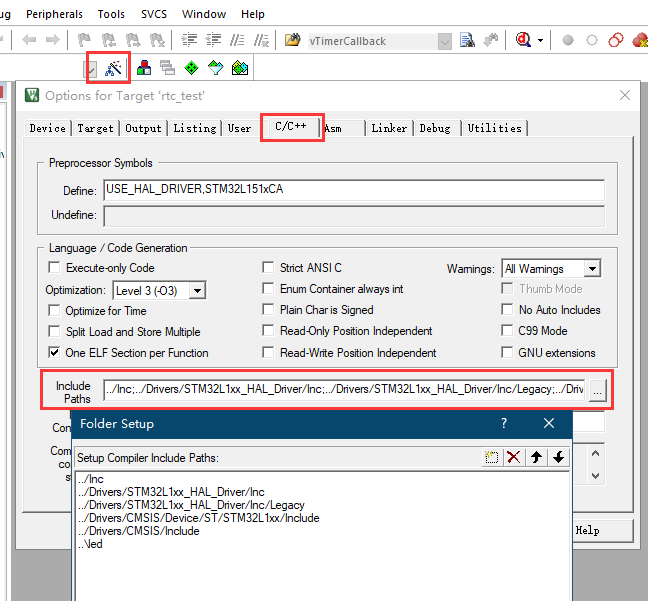Click the Include Paths browse '...' button
This screenshot has height=601, width=648.
[x=597, y=390]
